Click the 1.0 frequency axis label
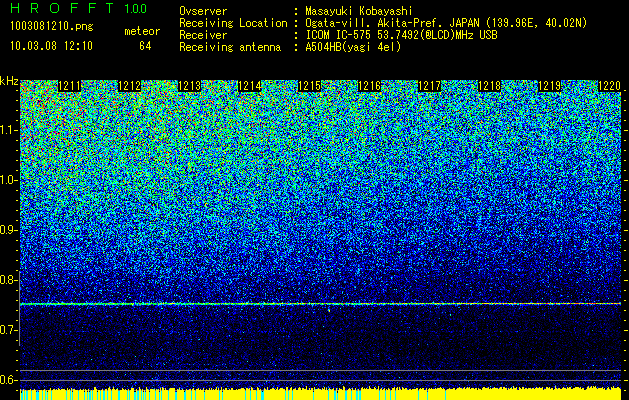The width and height of the screenshot is (629, 400). [9, 181]
